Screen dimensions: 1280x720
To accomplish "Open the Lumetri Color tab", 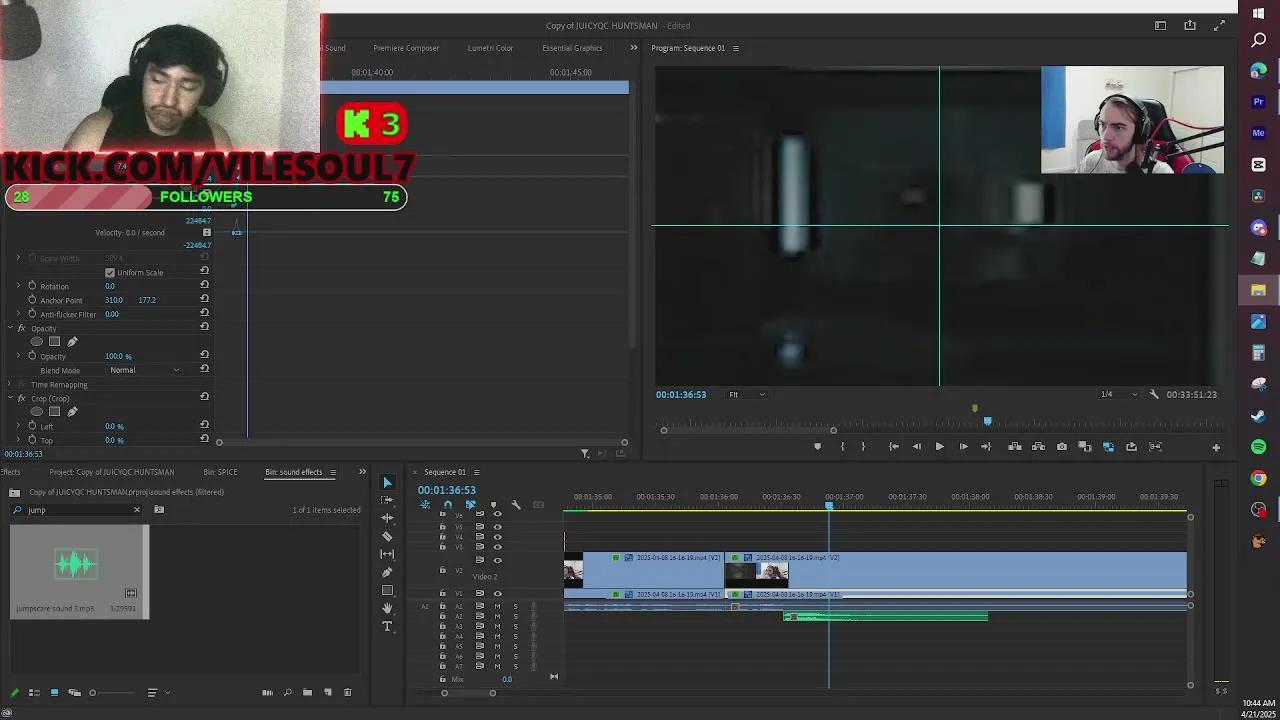I will coord(490,48).
